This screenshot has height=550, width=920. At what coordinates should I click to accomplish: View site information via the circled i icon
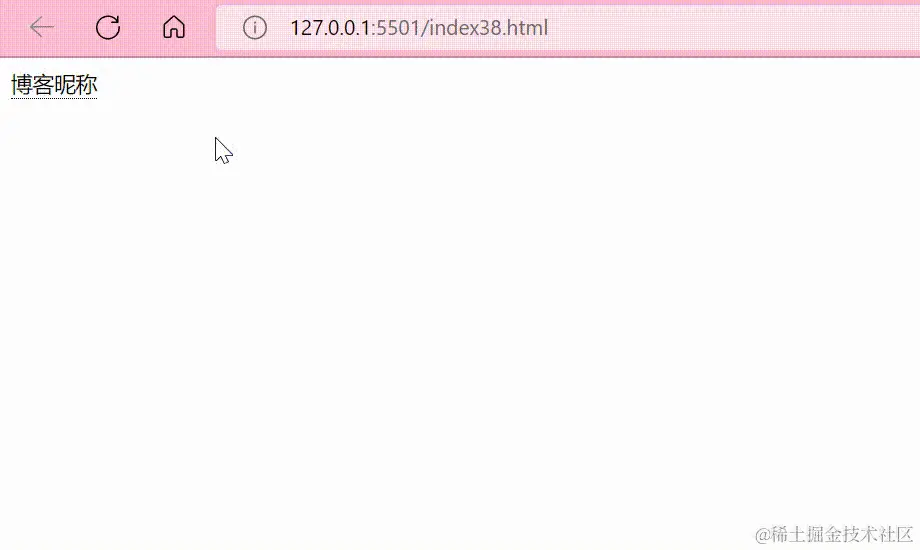click(255, 28)
